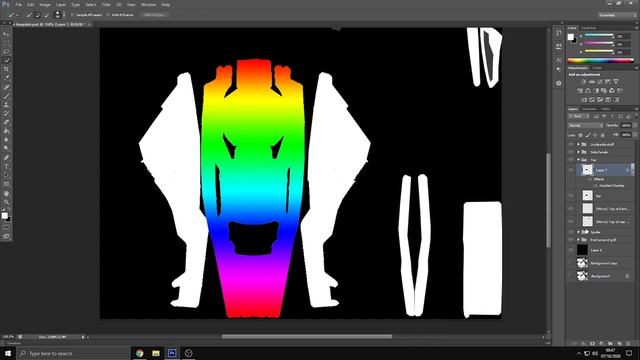Select the Lasso tool
Image resolution: width=640 pixels, height=360 pixels.
point(6,52)
